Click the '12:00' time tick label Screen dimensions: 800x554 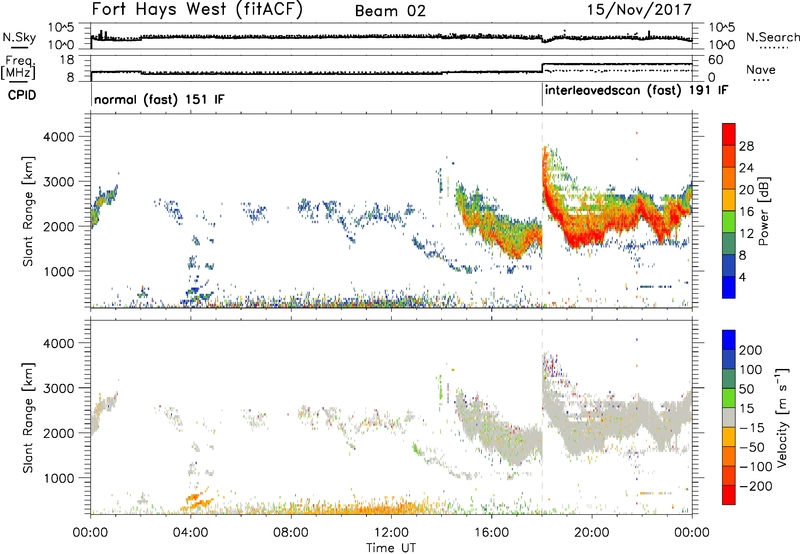[391, 533]
